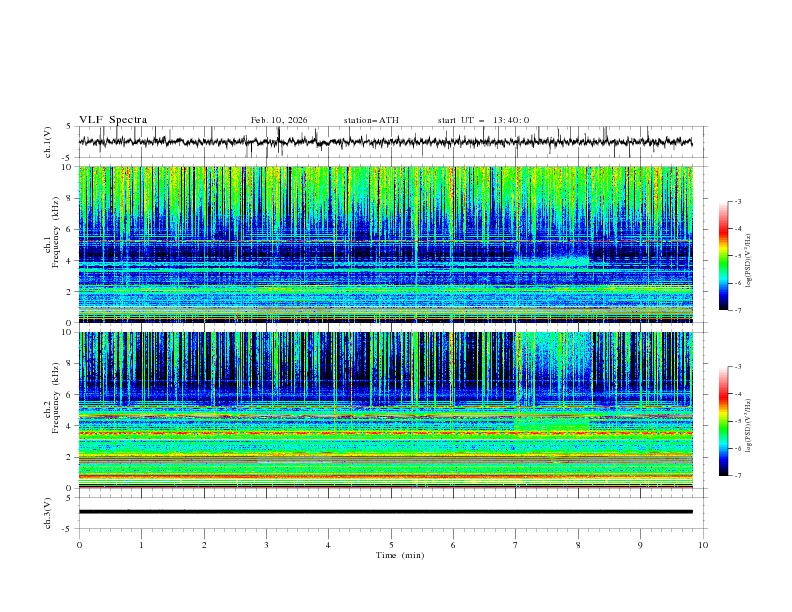792x612 pixels.
Task: Click the "-7" label on ch.1 colorbar
Action: pyautogui.click(x=737, y=311)
